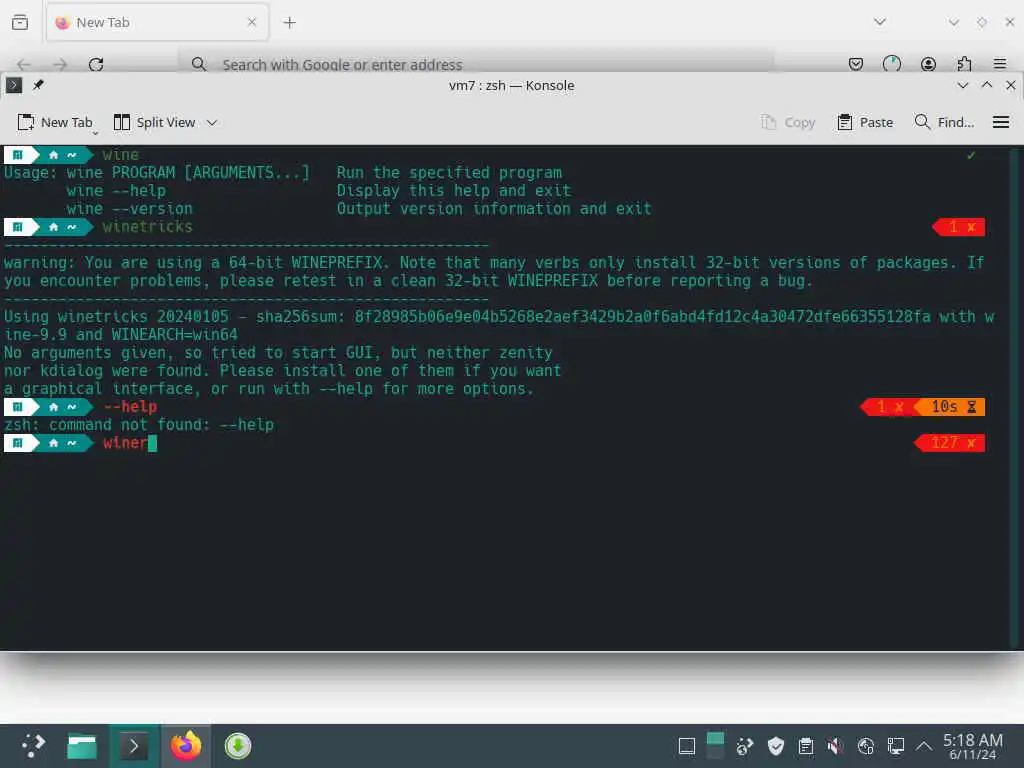This screenshot has height=768, width=1024.
Task: Click the red 127 error status badge
Action: click(950, 443)
